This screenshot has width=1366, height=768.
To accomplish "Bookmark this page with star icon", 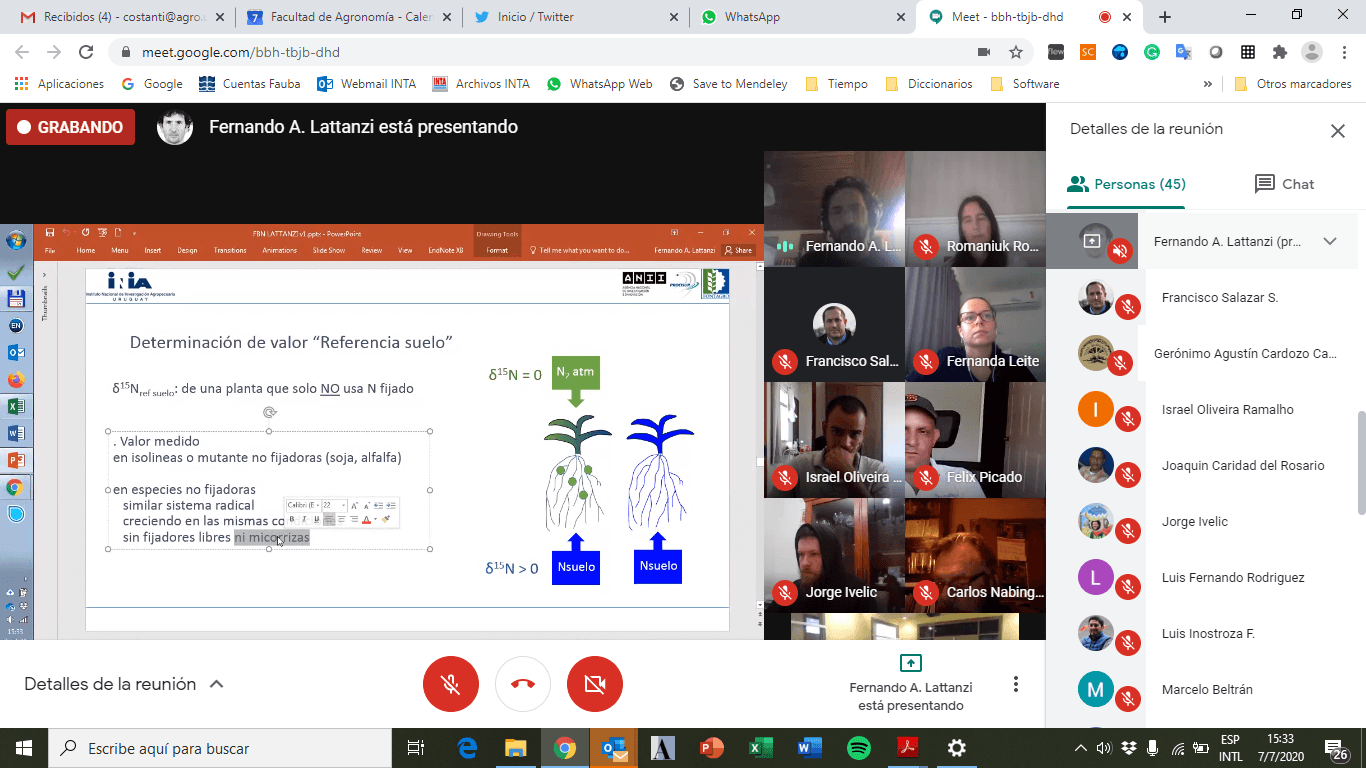I will tap(1016, 52).
